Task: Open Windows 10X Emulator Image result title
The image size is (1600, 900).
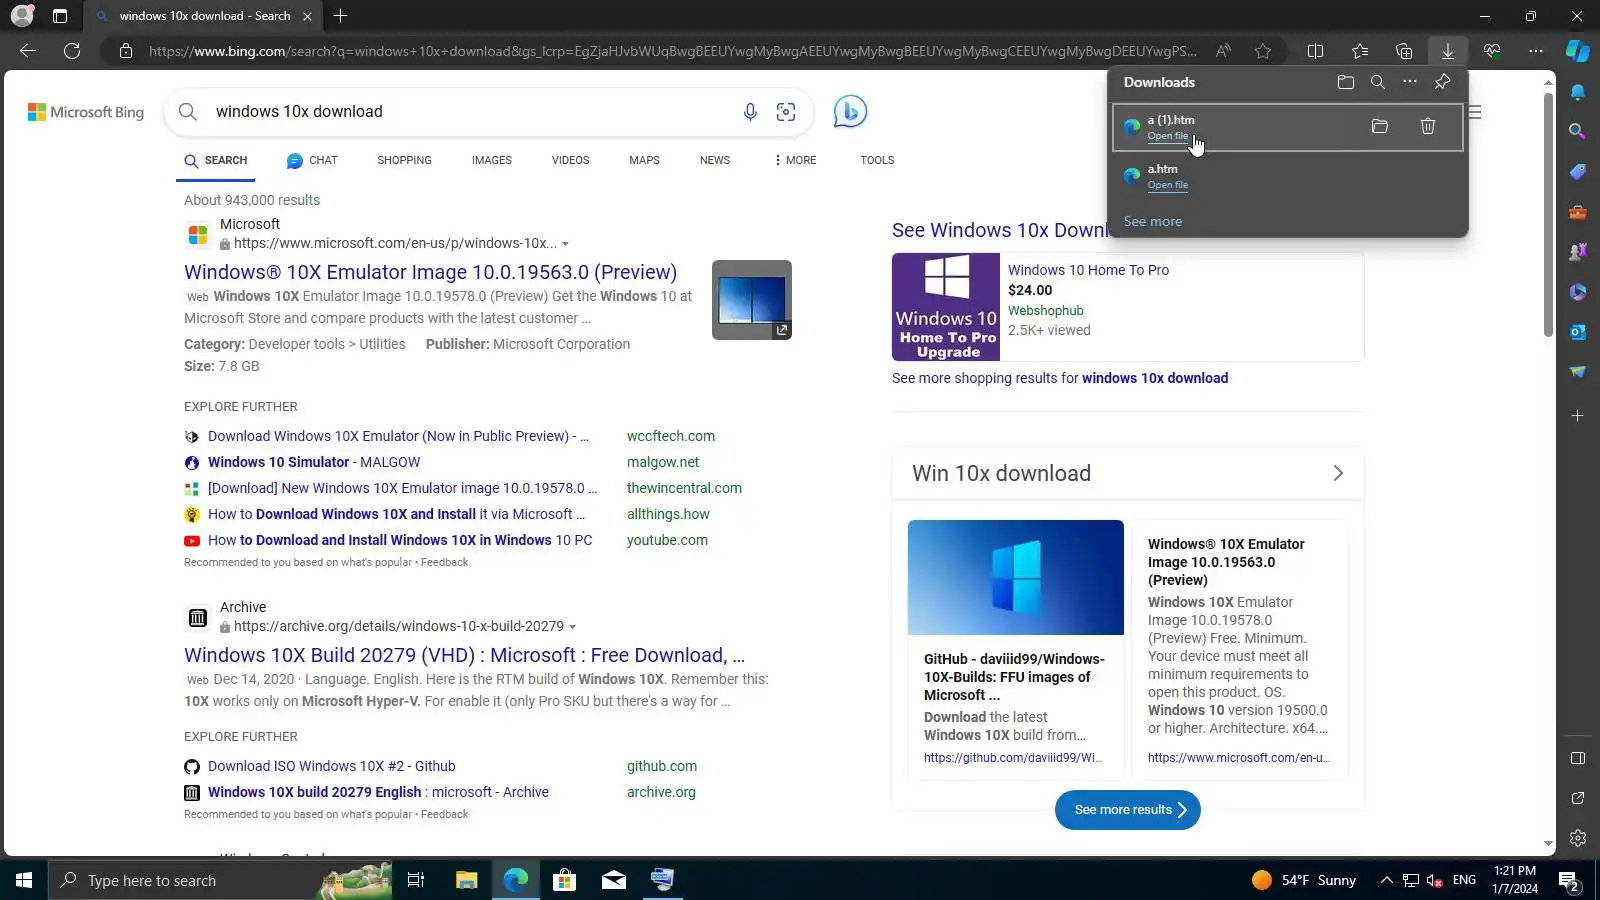Action: [x=430, y=272]
